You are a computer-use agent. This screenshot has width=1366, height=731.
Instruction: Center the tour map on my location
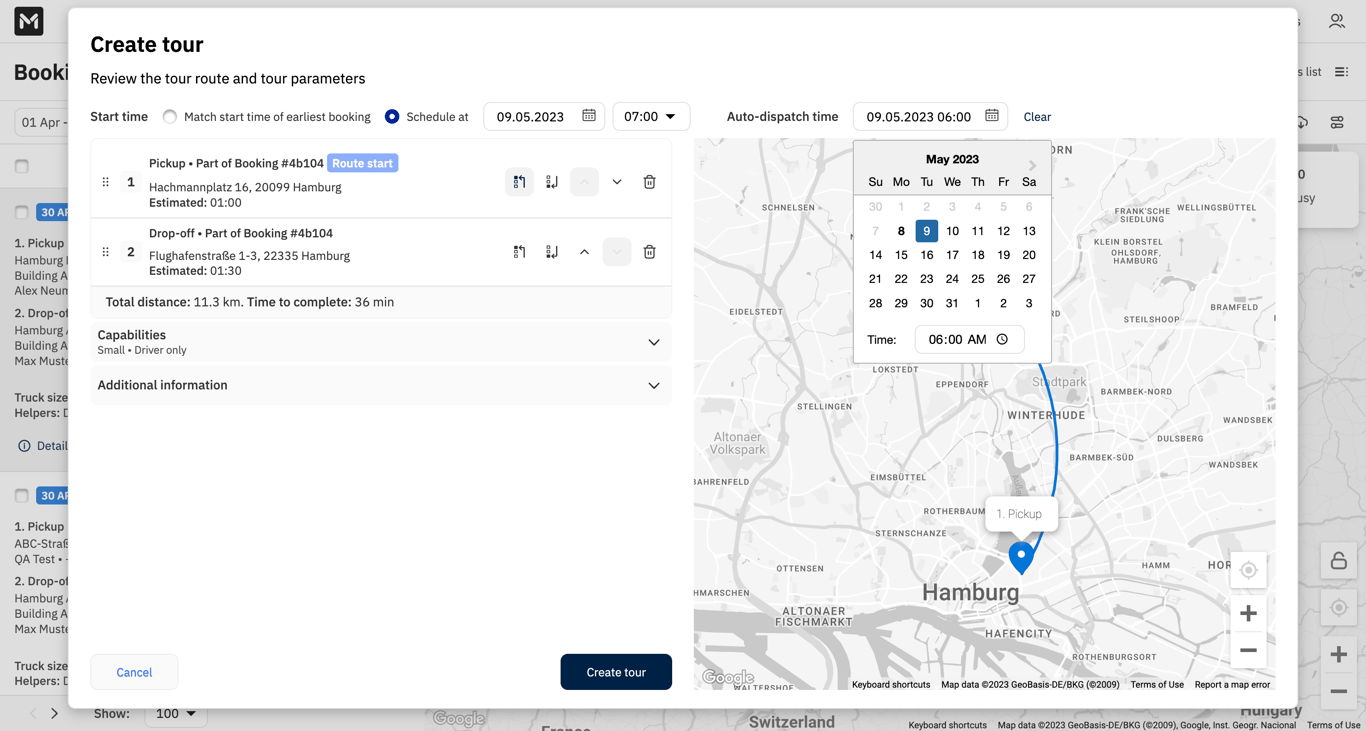pos(1248,570)
